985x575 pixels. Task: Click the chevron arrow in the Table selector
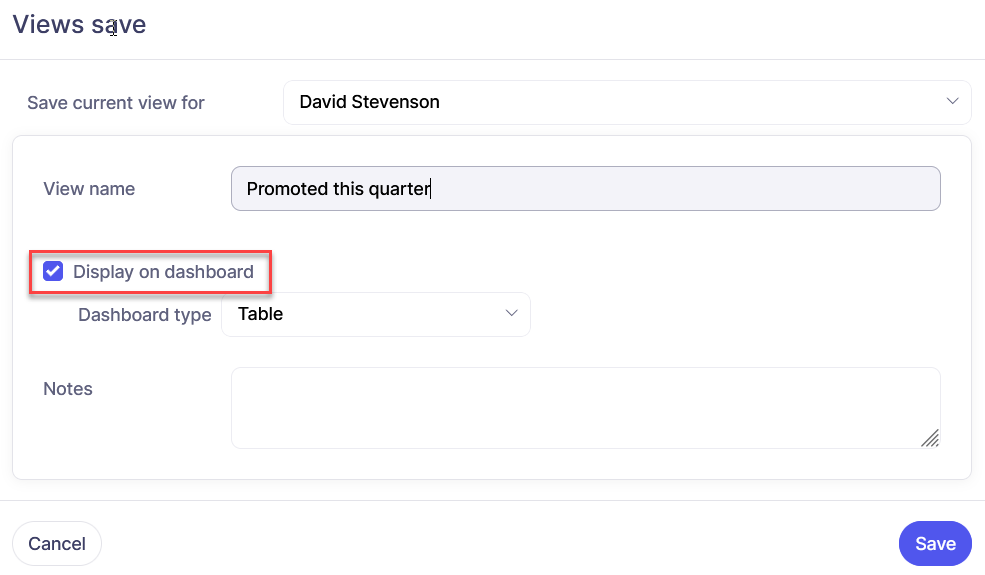point(511,314)
